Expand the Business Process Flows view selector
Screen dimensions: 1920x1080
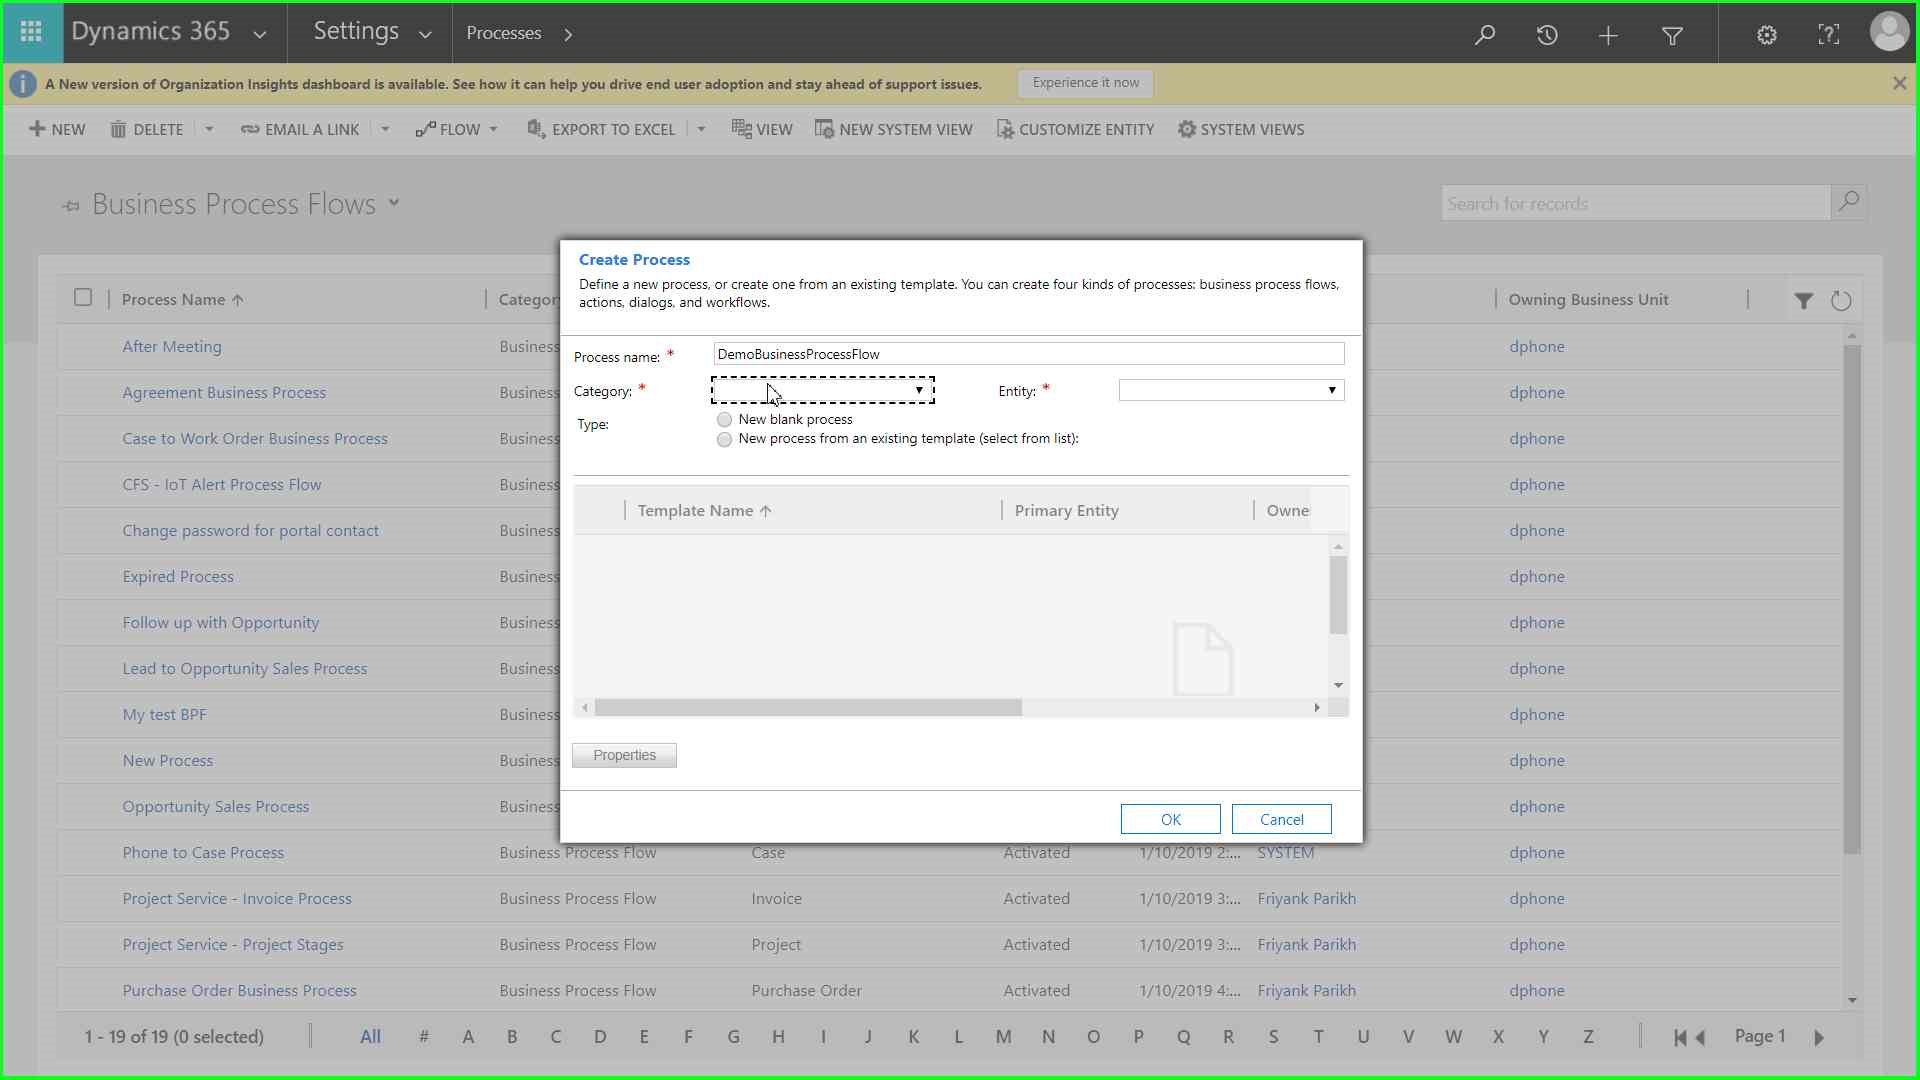(x=394, y=203)
